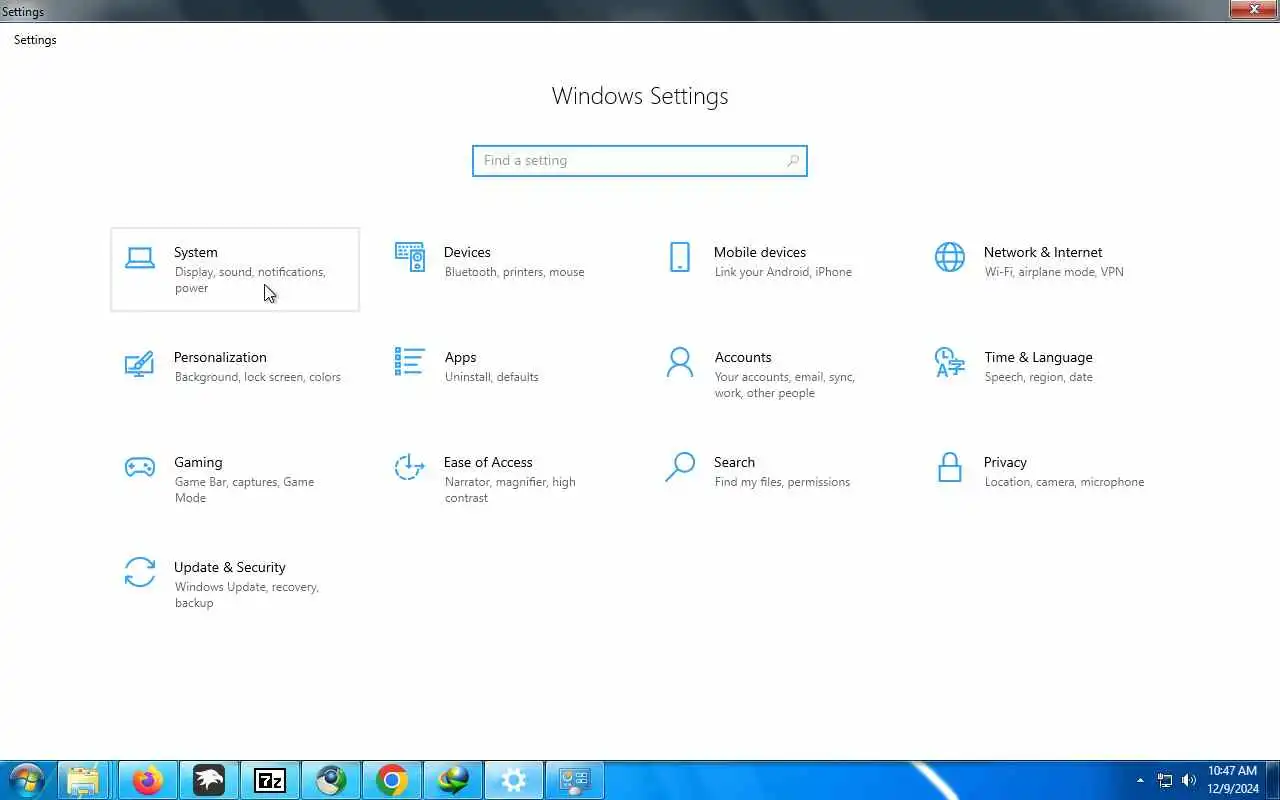Launch 7-Zip from the taskbar
The image size is (1280, 800).
[x=270, y=780]
